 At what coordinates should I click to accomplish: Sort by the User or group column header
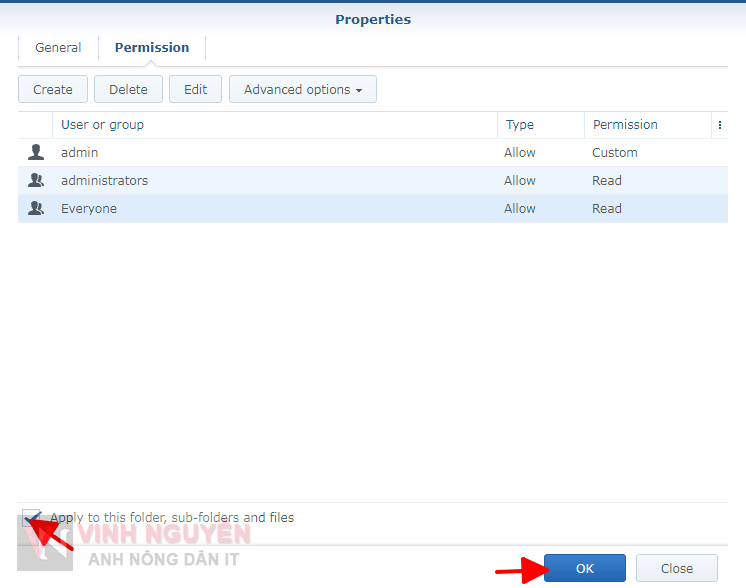click(102, 125)
